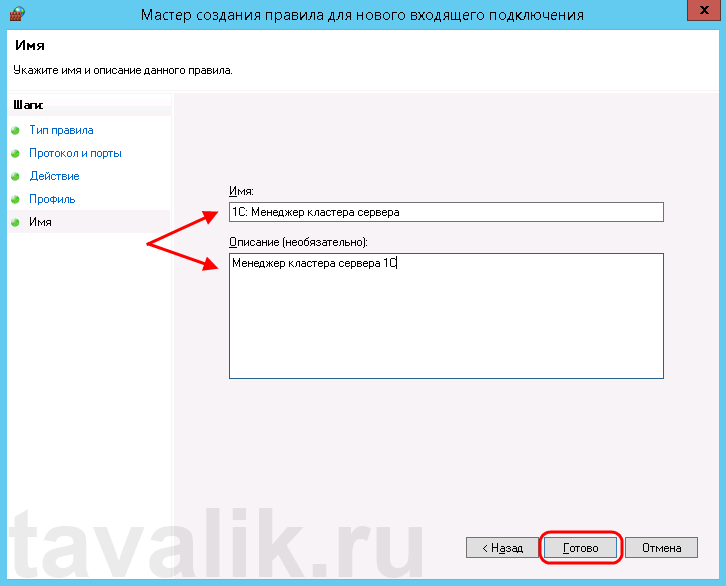726x586 pixels.
Task: Click the green bullet beside "Профиль"
Action: 15,199
